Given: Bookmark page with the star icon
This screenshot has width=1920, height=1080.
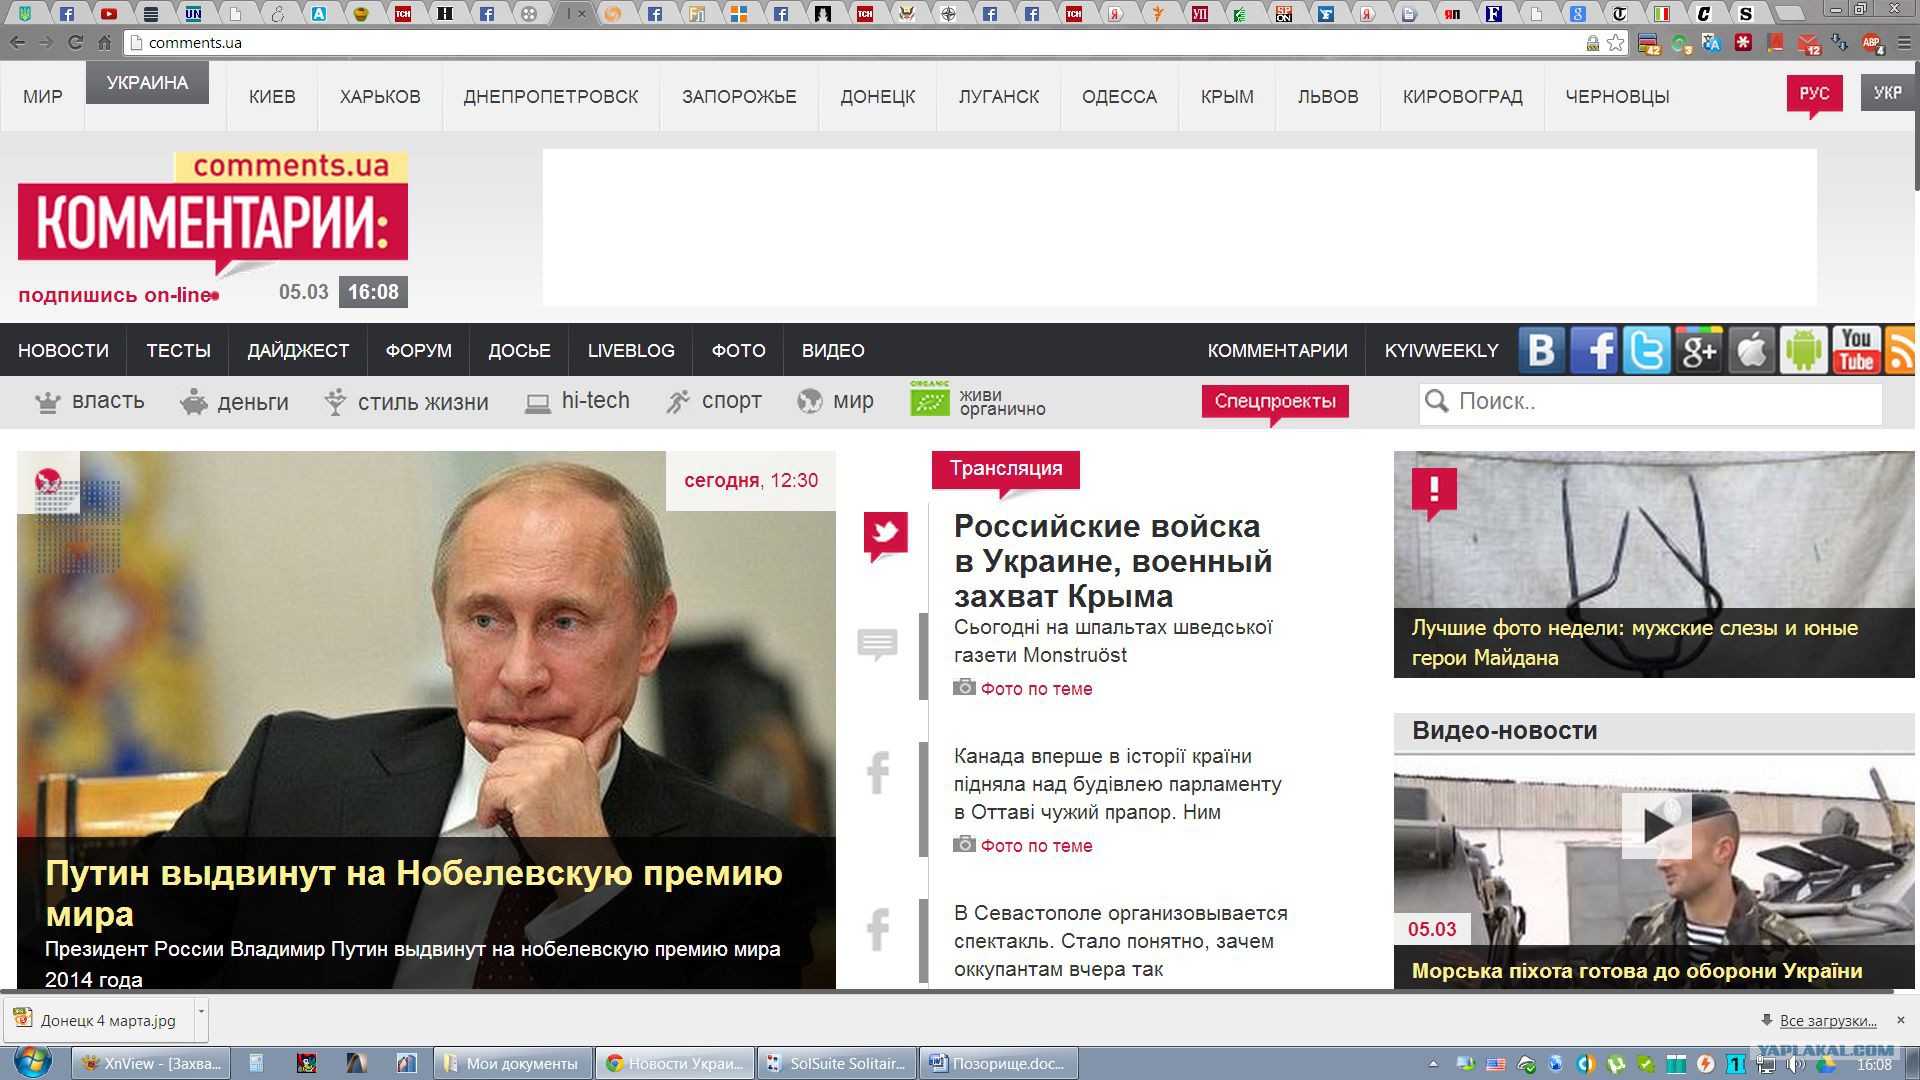Looking at the screenshot, I should click(x=1615, y=43).
